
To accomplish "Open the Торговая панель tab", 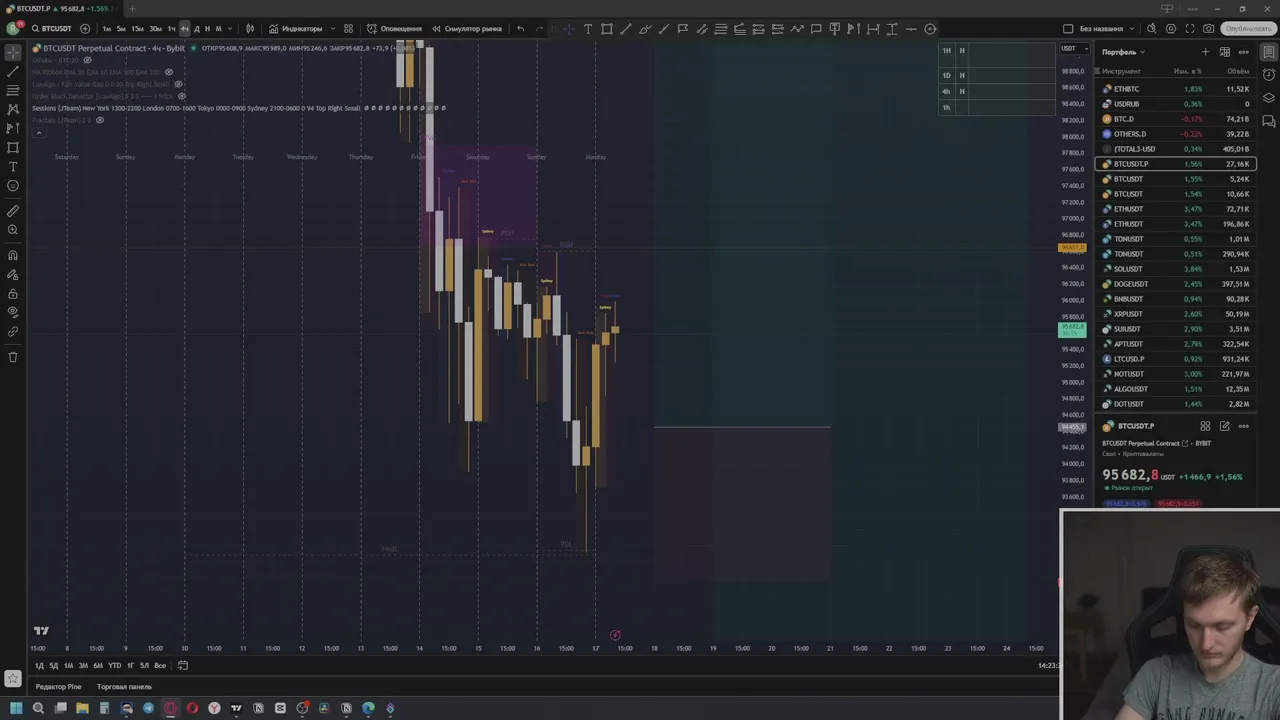I will pyautogui.click(x=124, y=687).
